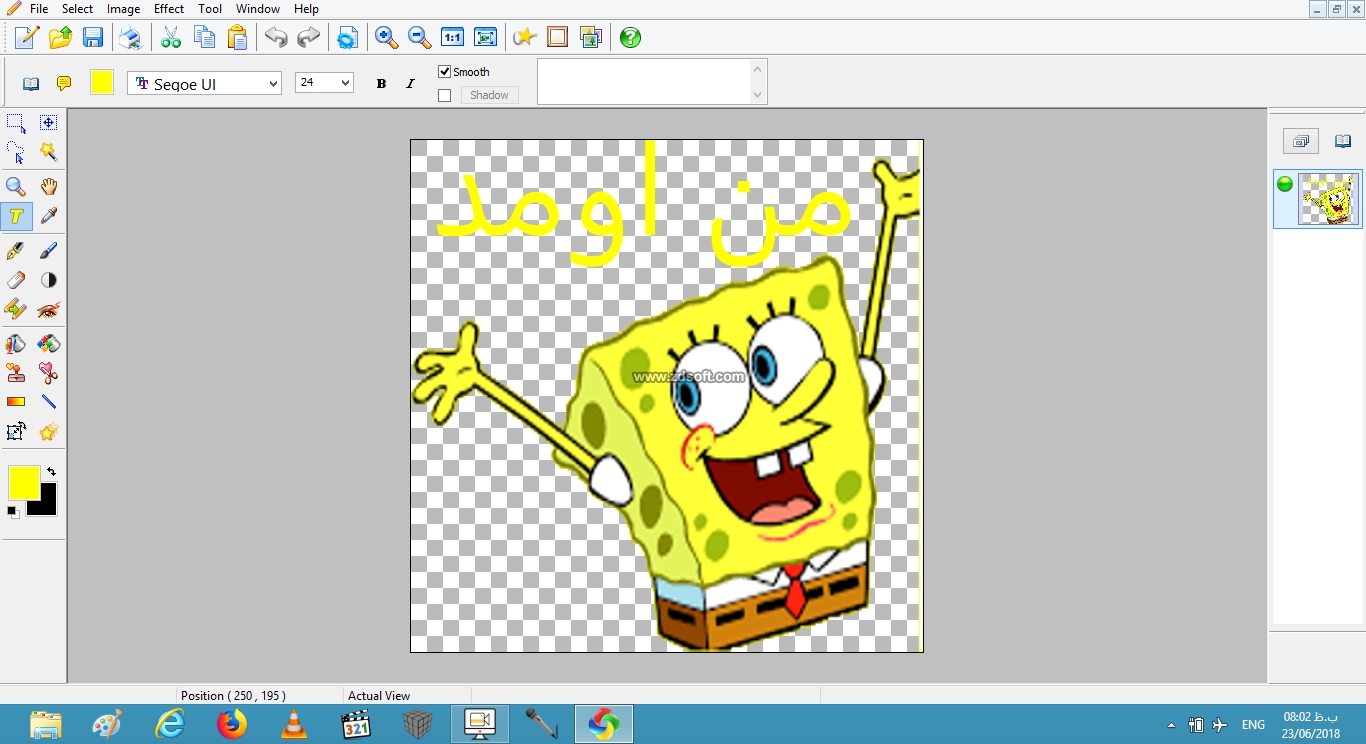Select the pen drawing tool

tap(16, 251)
